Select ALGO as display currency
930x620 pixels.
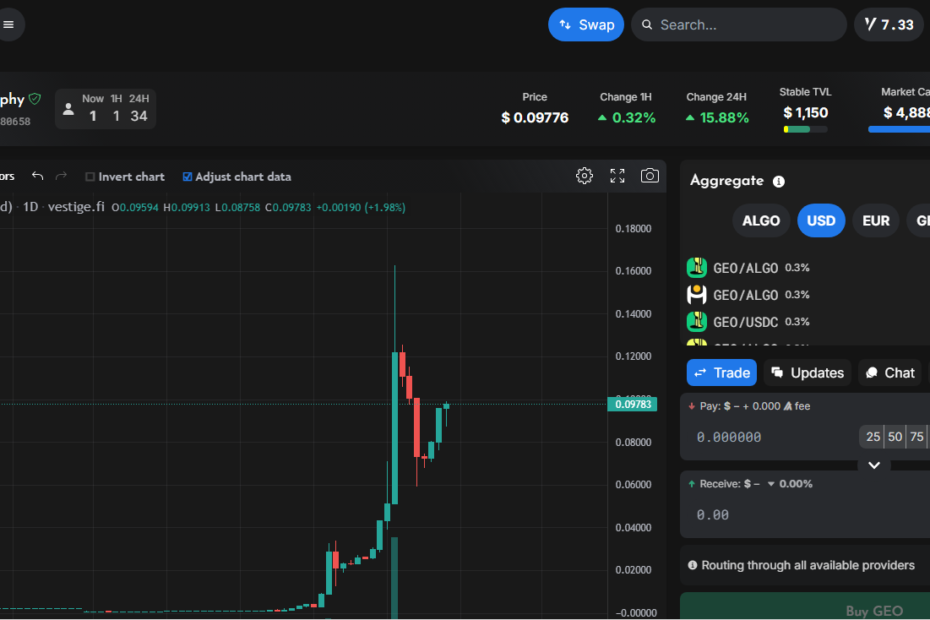(x=761, y=221)
